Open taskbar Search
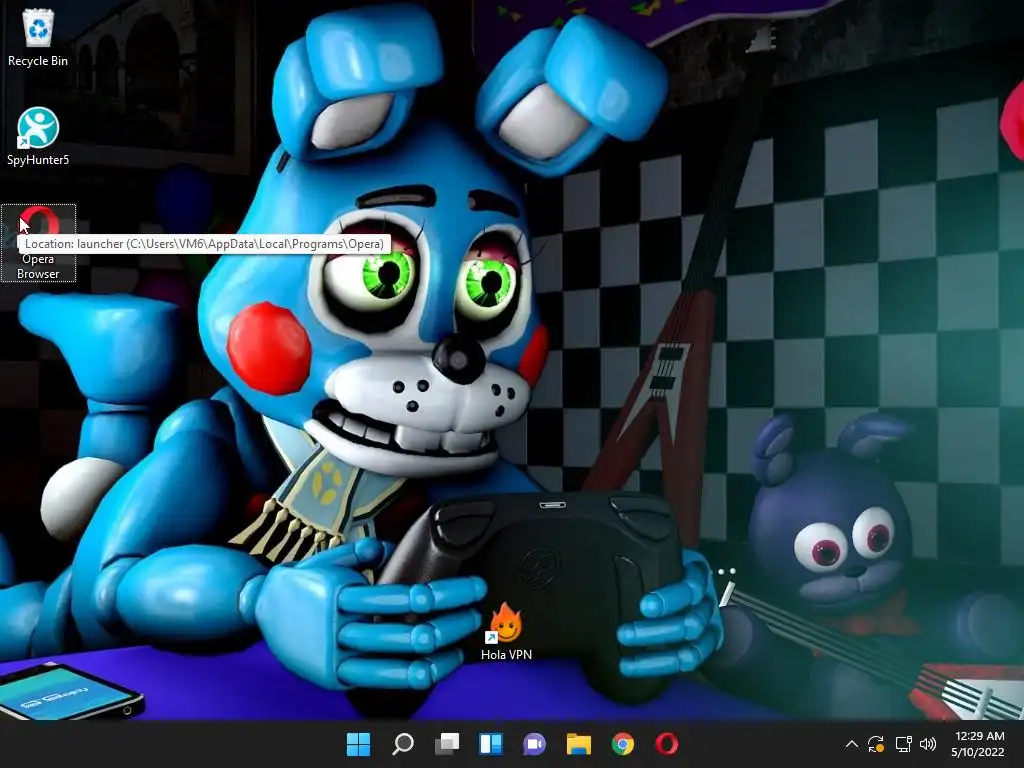The height and width of the screenshot is (768, 1024). 402,744
